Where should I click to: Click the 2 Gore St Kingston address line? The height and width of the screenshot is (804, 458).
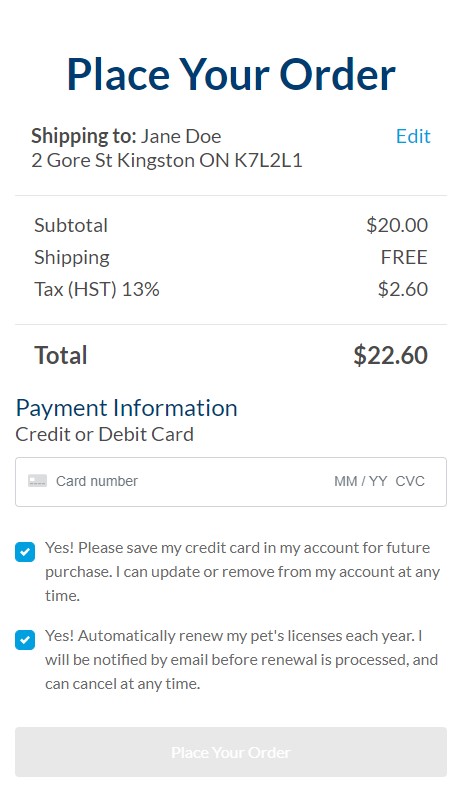click(167, 160)
